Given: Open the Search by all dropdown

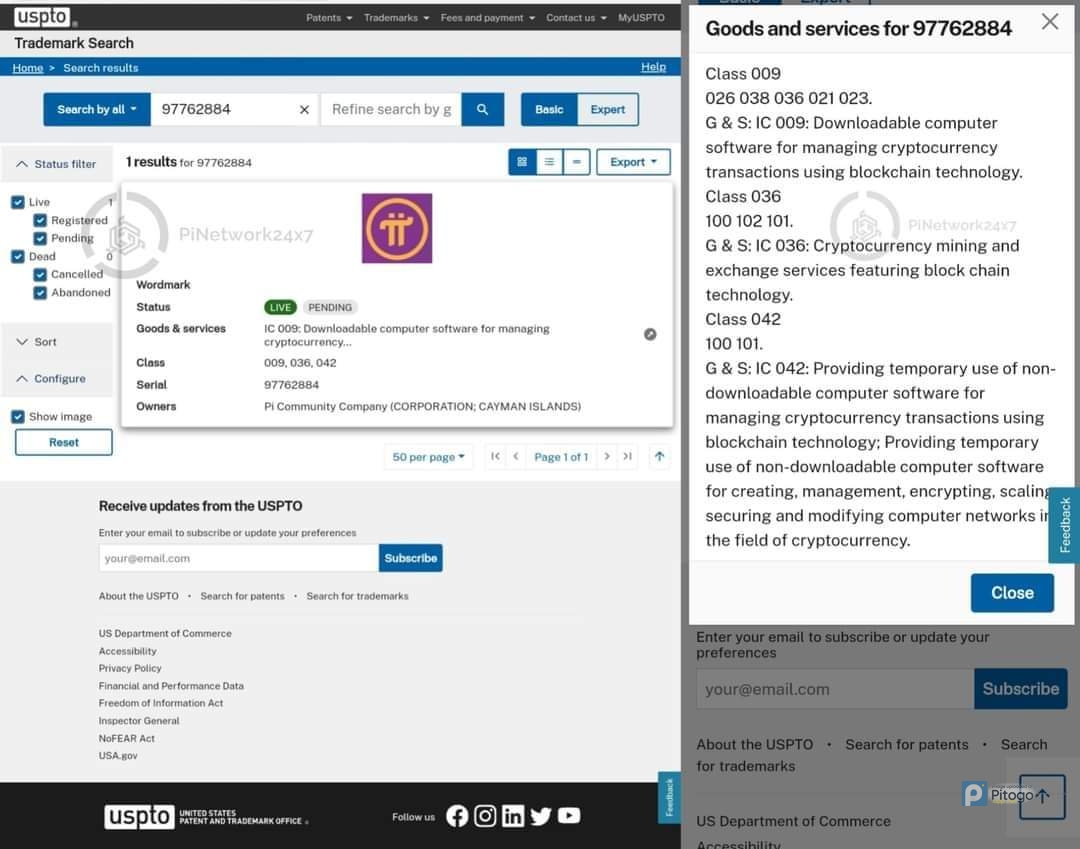Looking at the screenshot, I should click(x=96, y=109).
